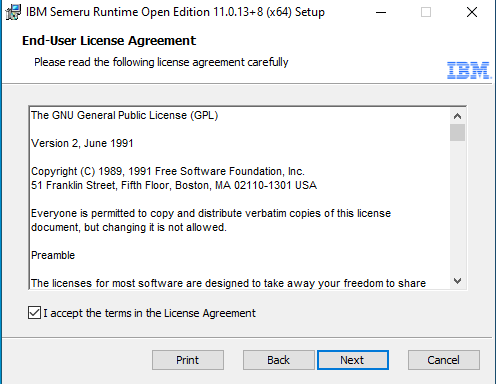496x384 pixels.
Task: Click empty scrollbar track below the thumb
Action: 457,207
